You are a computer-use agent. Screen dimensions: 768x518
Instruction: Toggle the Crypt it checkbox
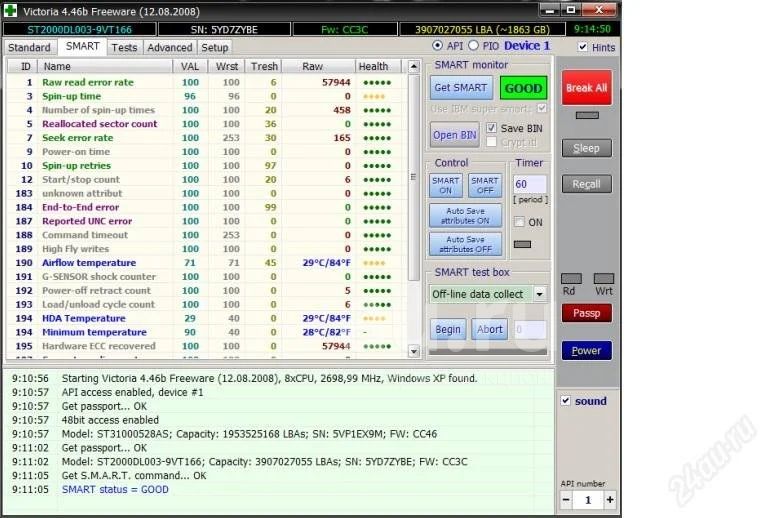coord(491,142)
